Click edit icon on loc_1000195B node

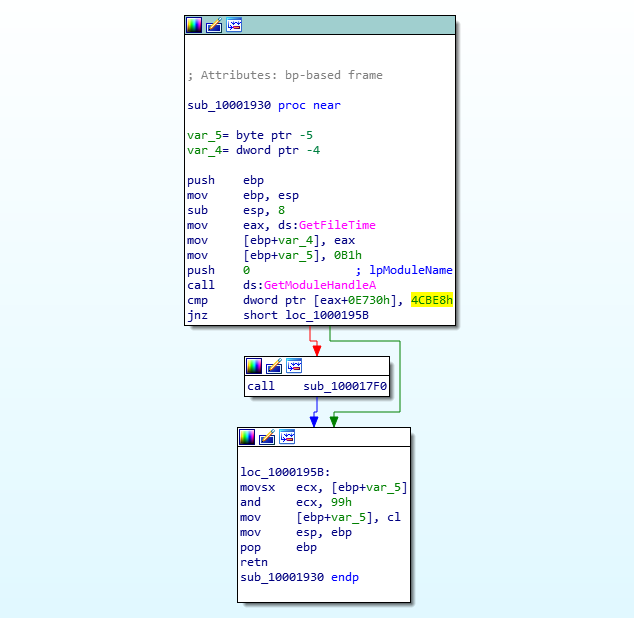tap(267, 437)
